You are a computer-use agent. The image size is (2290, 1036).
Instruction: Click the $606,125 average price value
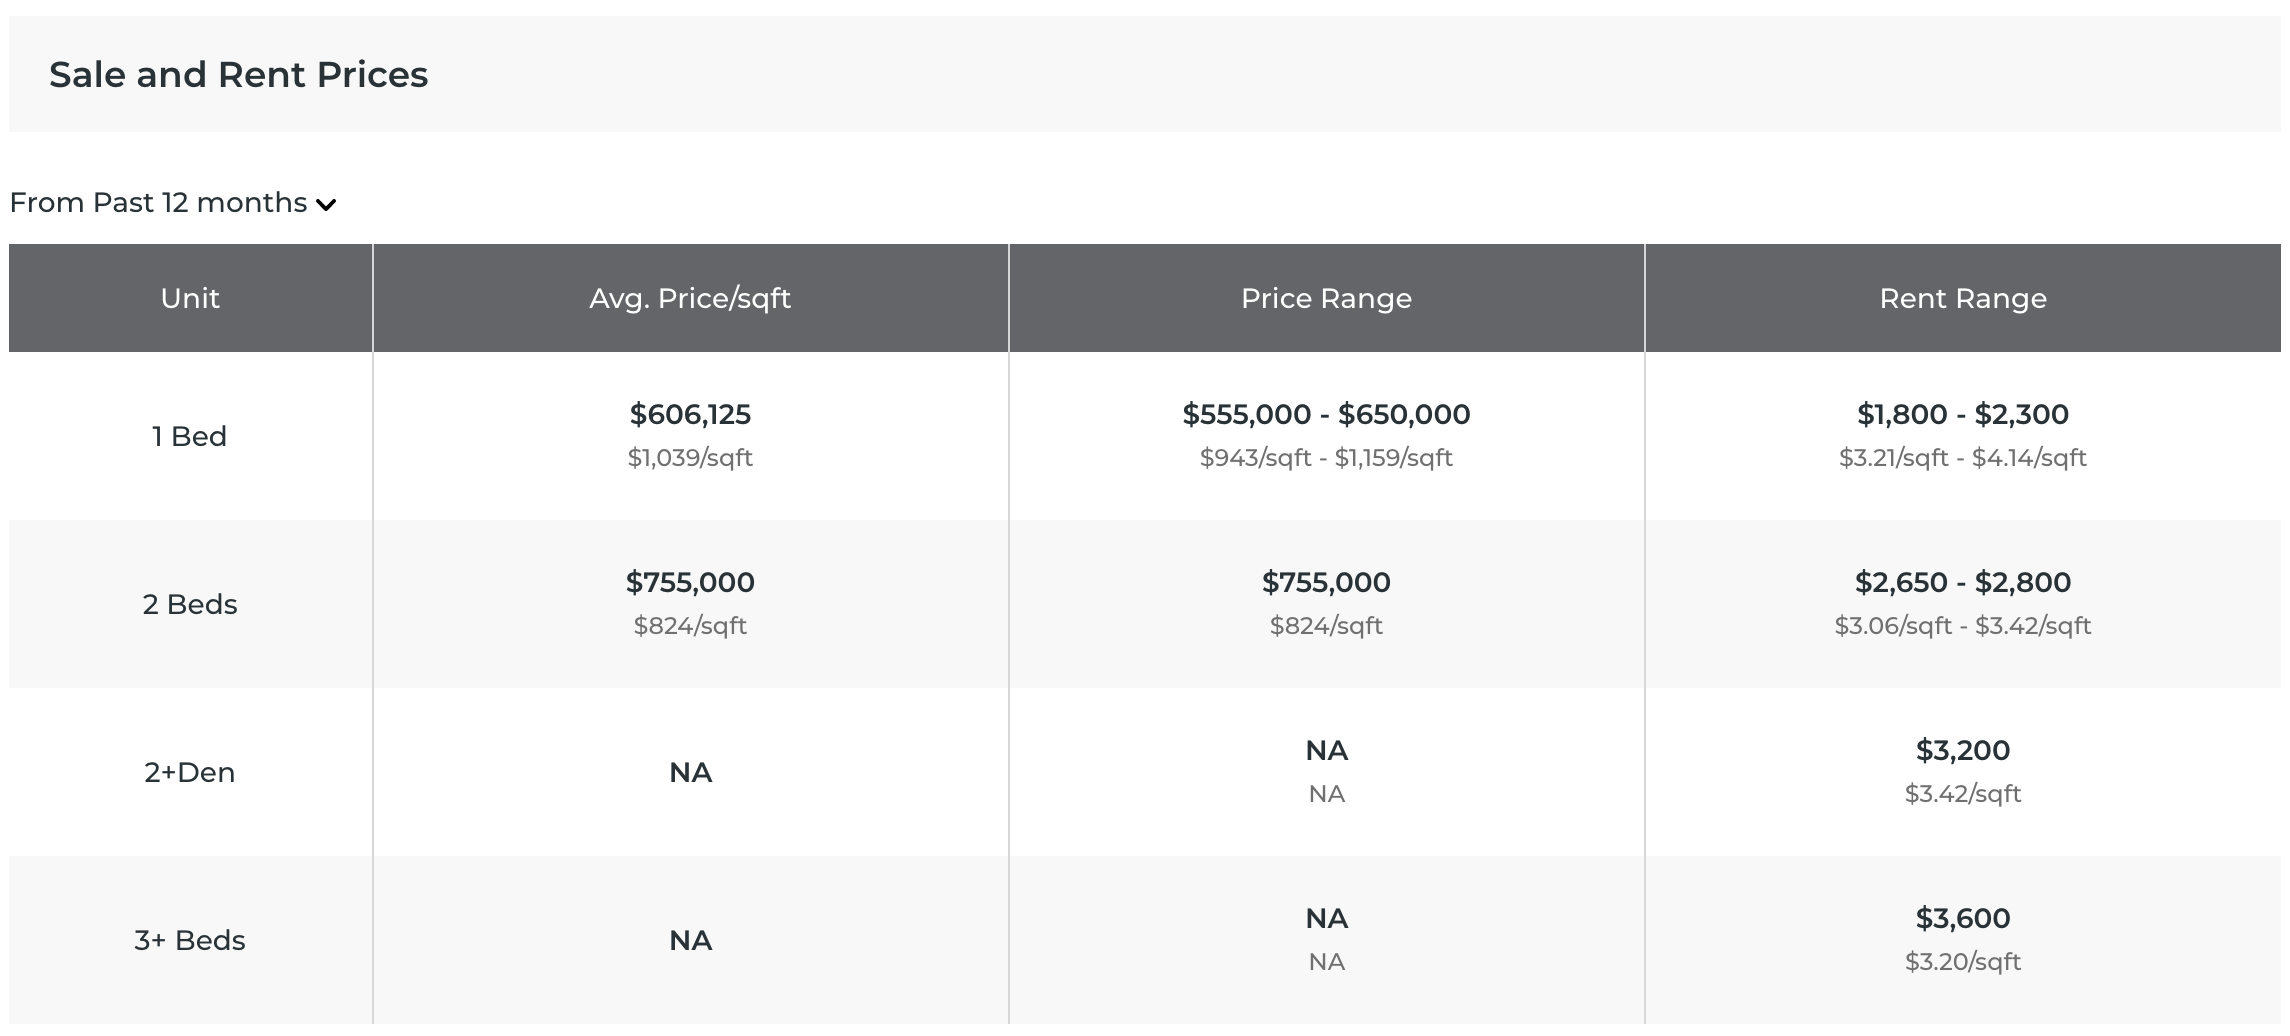[x=690, y=414]
